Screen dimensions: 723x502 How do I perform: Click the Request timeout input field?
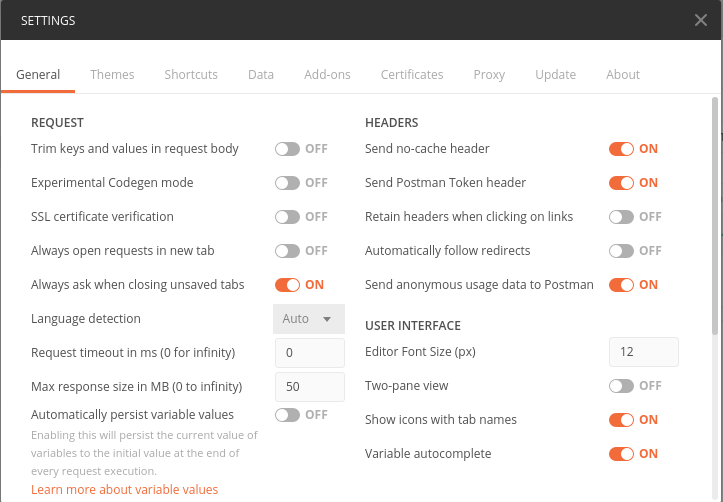tap(309, 353)
